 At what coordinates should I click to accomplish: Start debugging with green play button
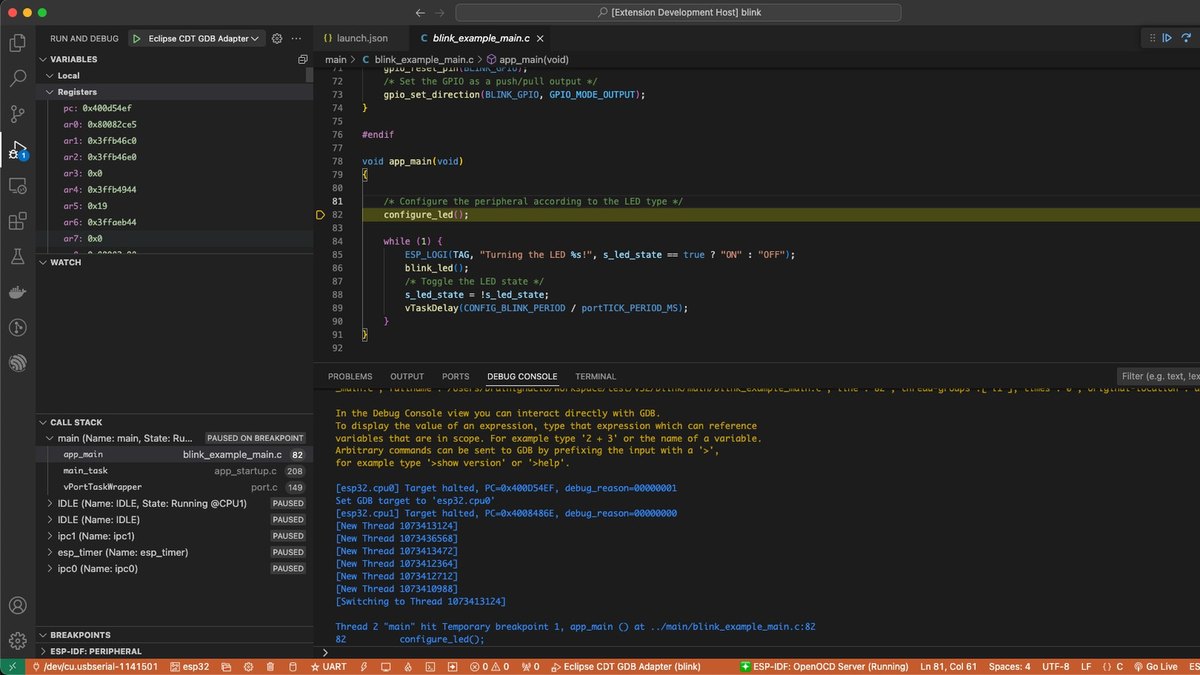(x=137, y=38)
